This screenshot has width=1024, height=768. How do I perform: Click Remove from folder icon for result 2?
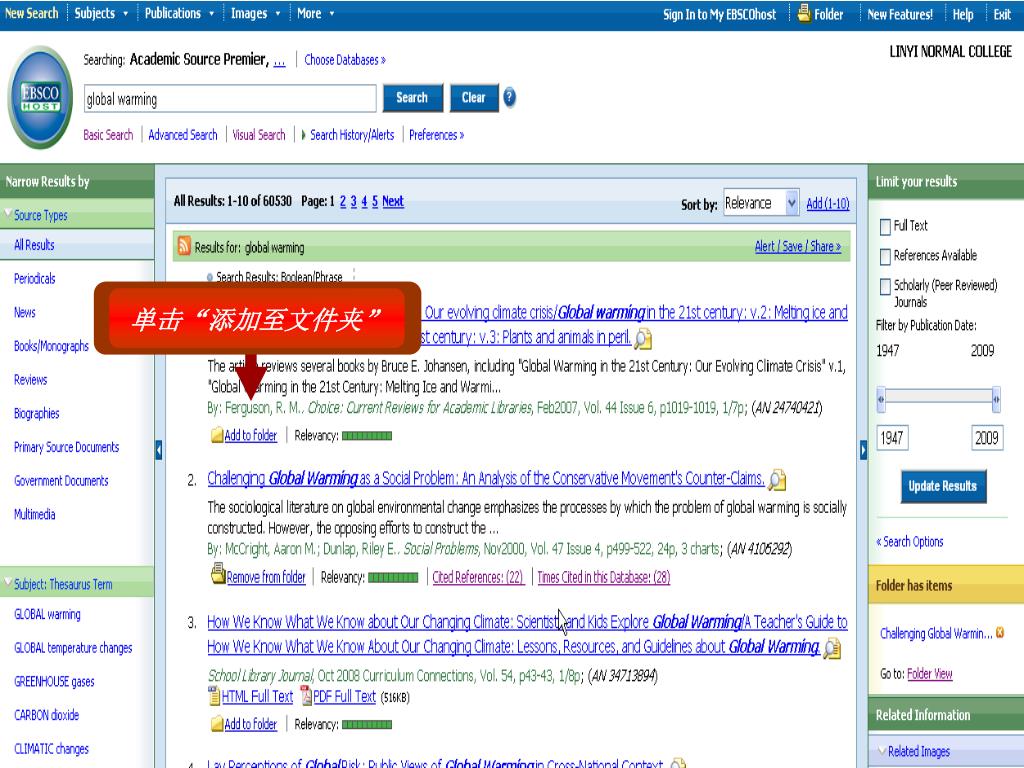click(218, 573)
